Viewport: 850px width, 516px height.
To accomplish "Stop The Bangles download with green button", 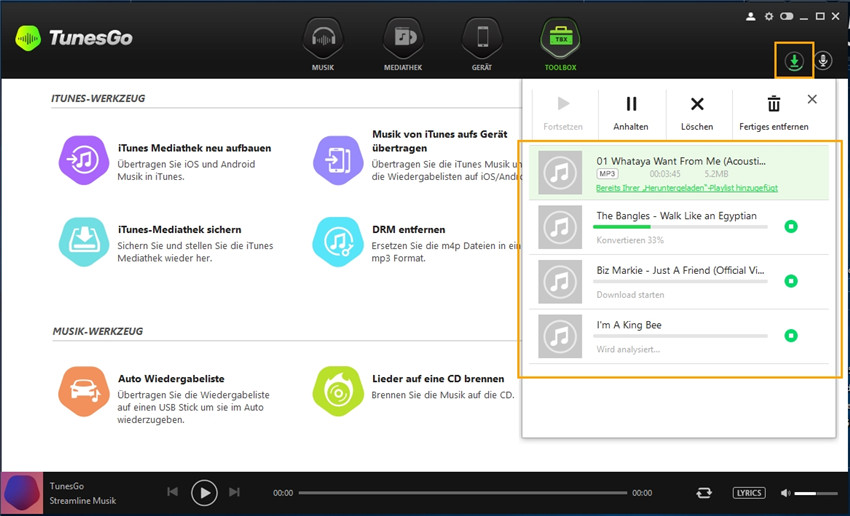I will point(790,227).
